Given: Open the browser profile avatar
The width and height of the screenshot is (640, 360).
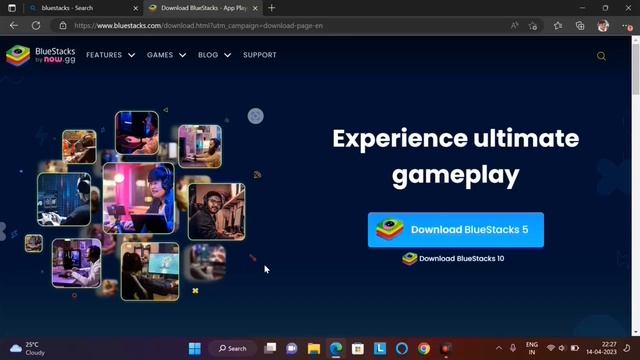Looking at the screenshot, I should click(603, 26).
